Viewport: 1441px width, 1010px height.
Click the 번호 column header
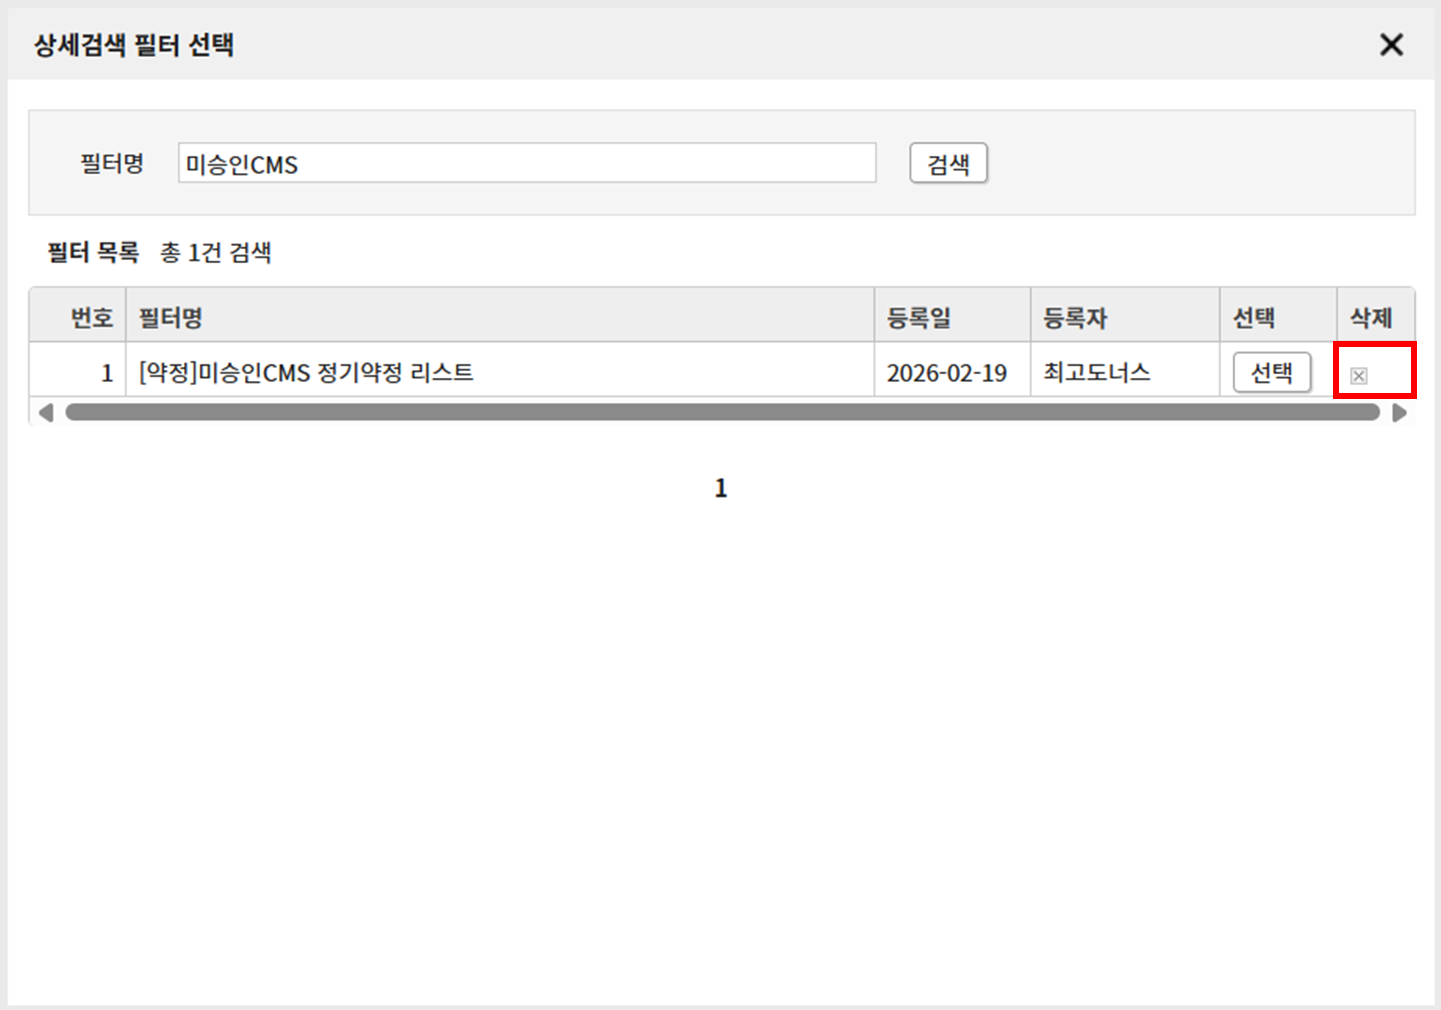91,318
